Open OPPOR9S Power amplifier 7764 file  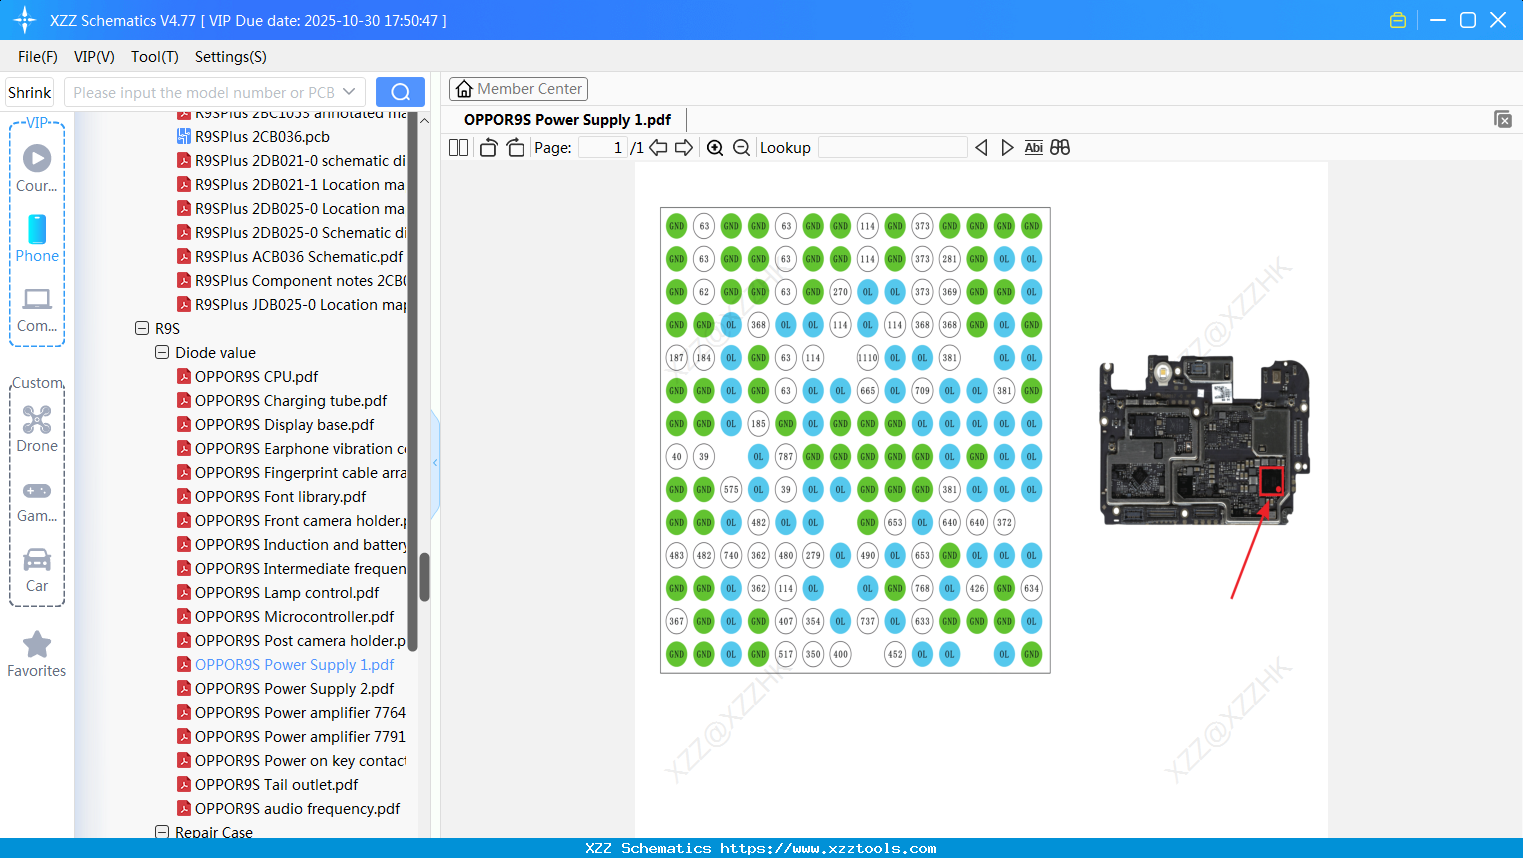(x=300, y=713)
